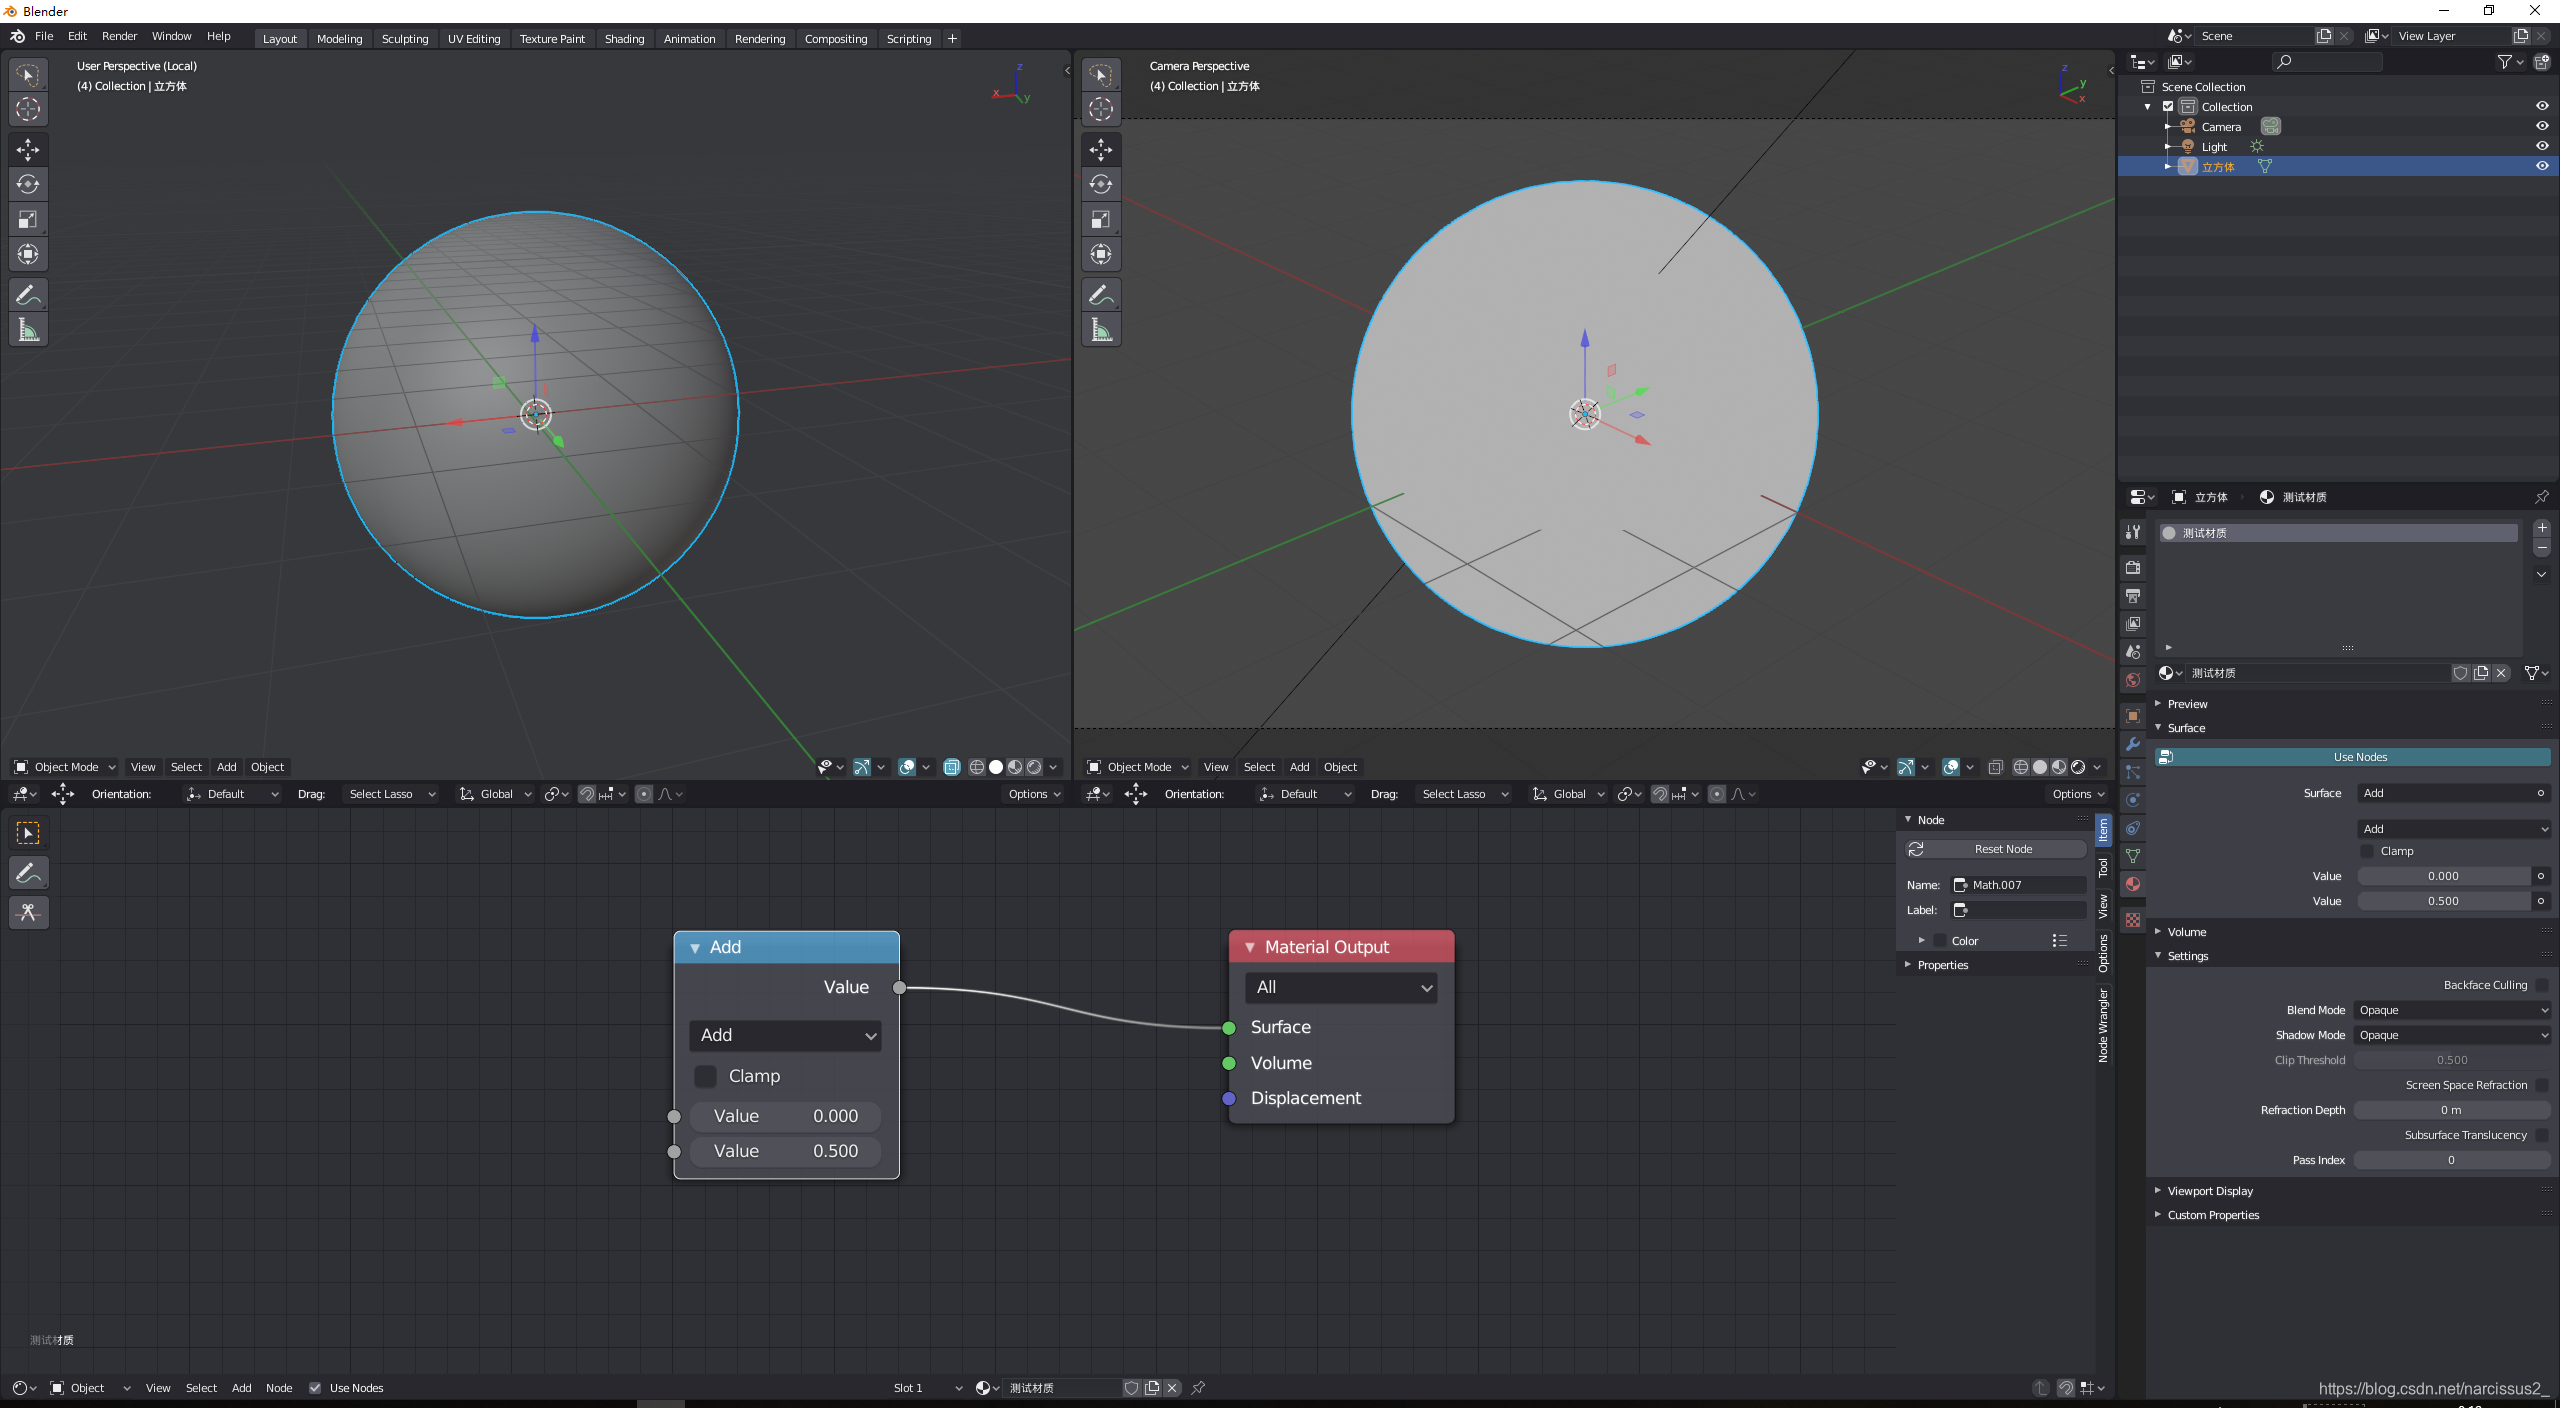This screenshot has height=1408, width=2560.
Task: Toggle Clamp checkbox in Add node
Action: coord(702,1073)
